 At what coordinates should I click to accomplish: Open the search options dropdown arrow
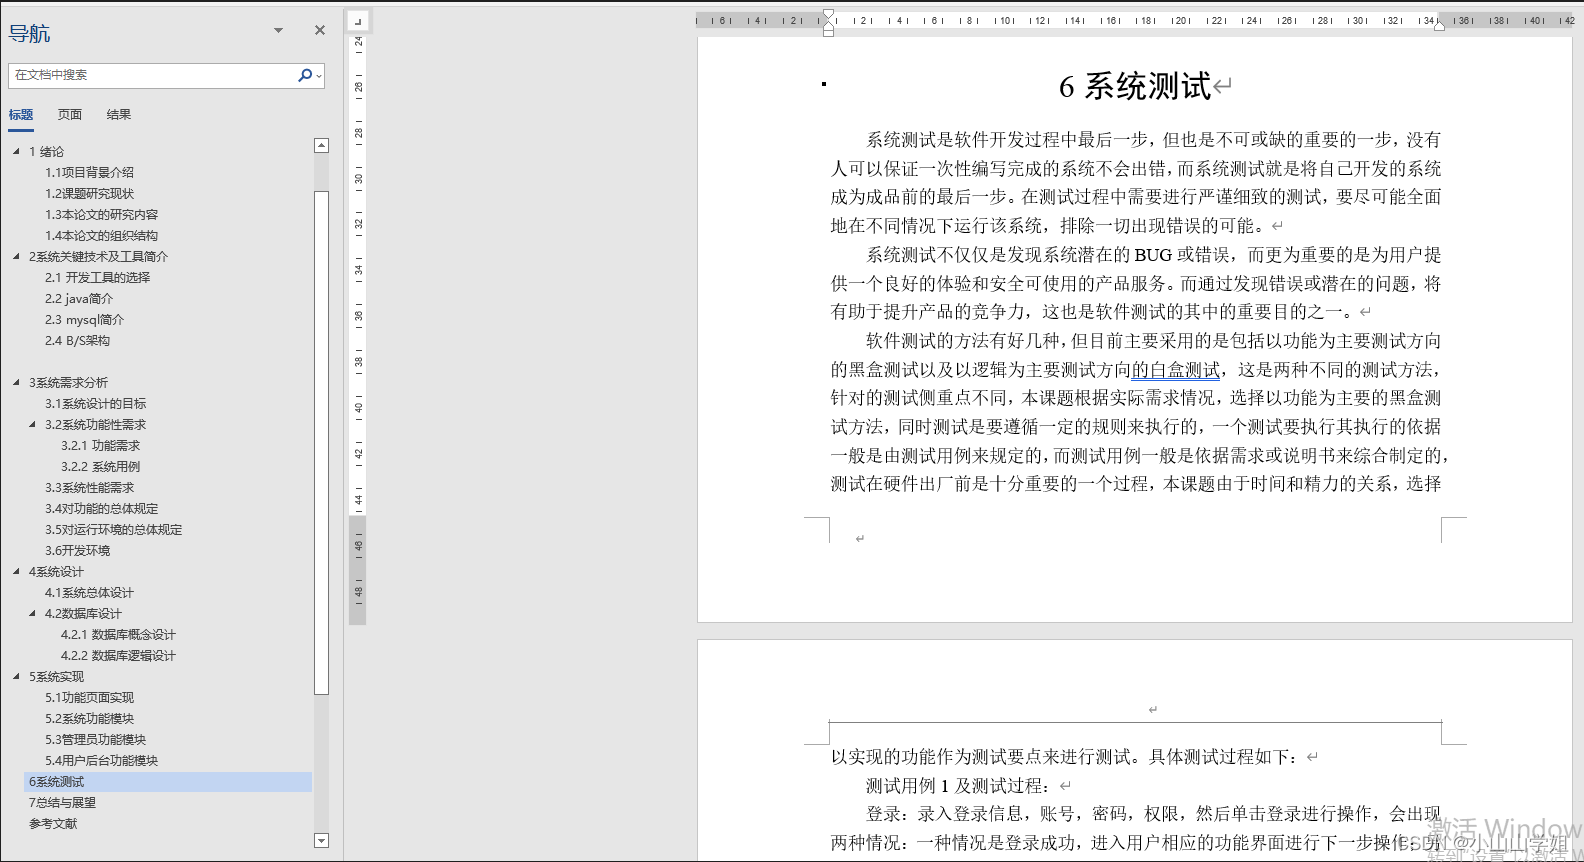319,76
